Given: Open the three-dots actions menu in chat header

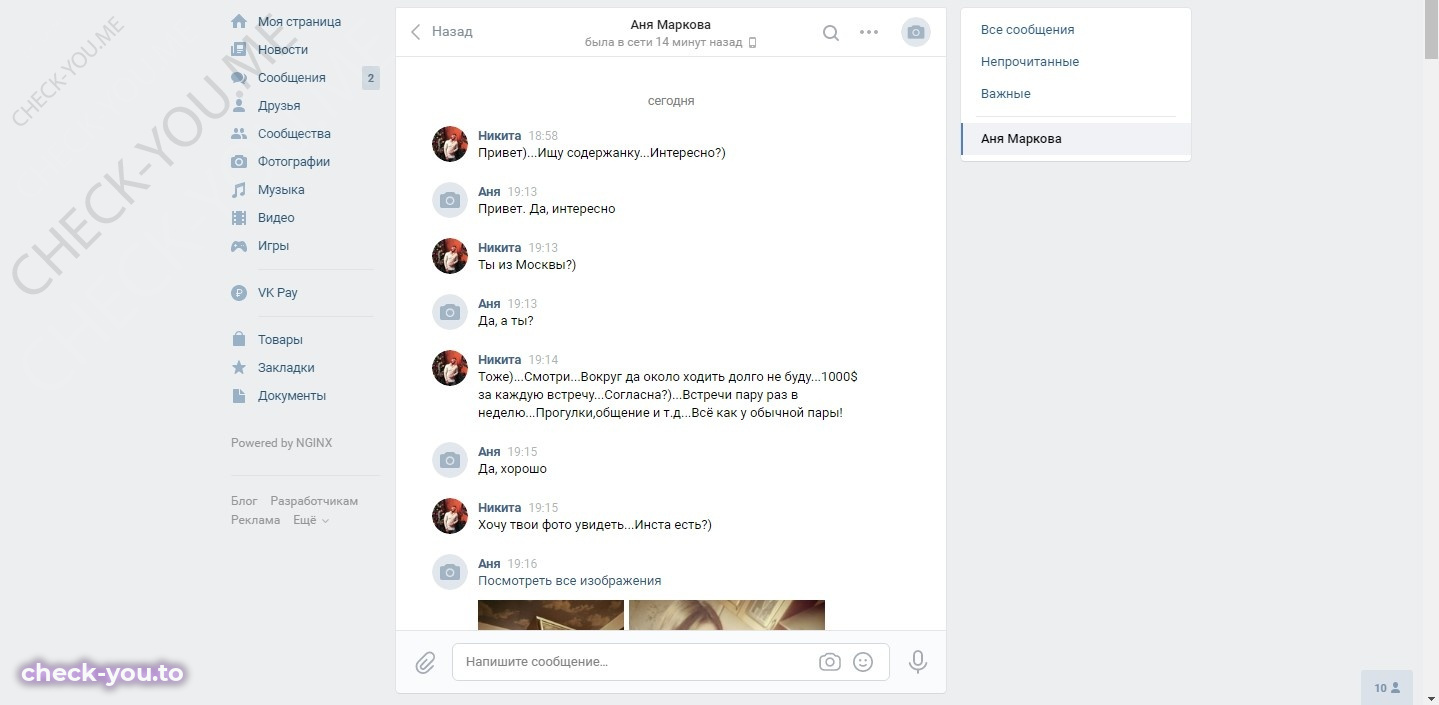Looking at the screenshot, I should pos(869,32).
